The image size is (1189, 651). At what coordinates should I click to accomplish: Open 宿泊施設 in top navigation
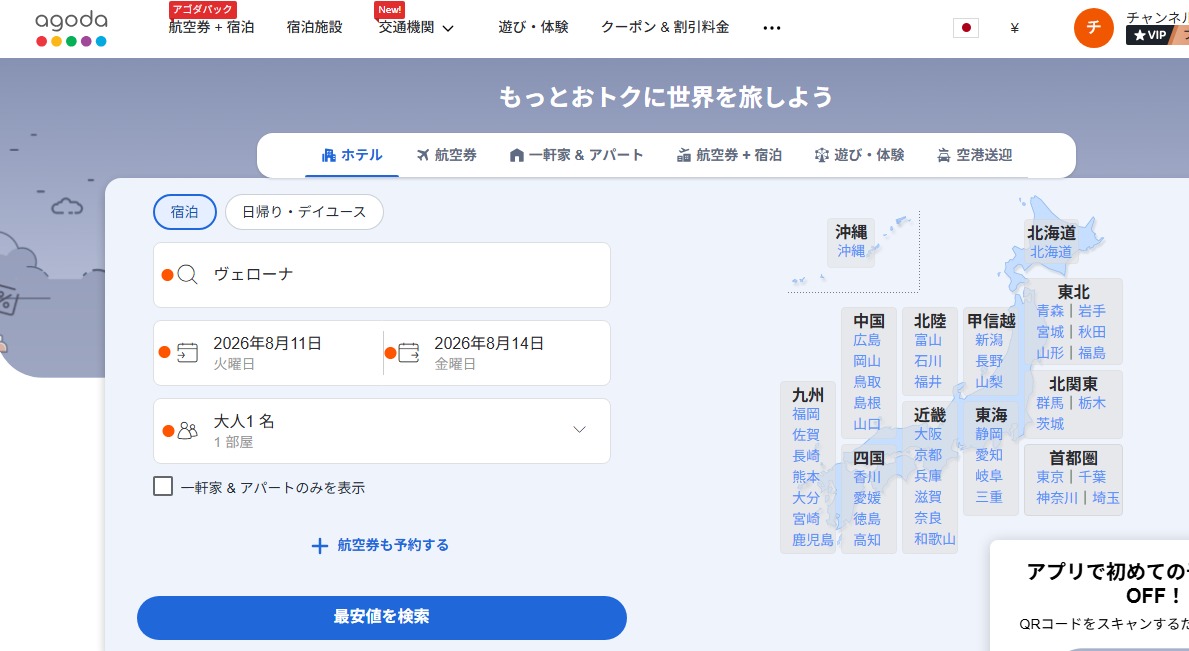pos(315,27)
